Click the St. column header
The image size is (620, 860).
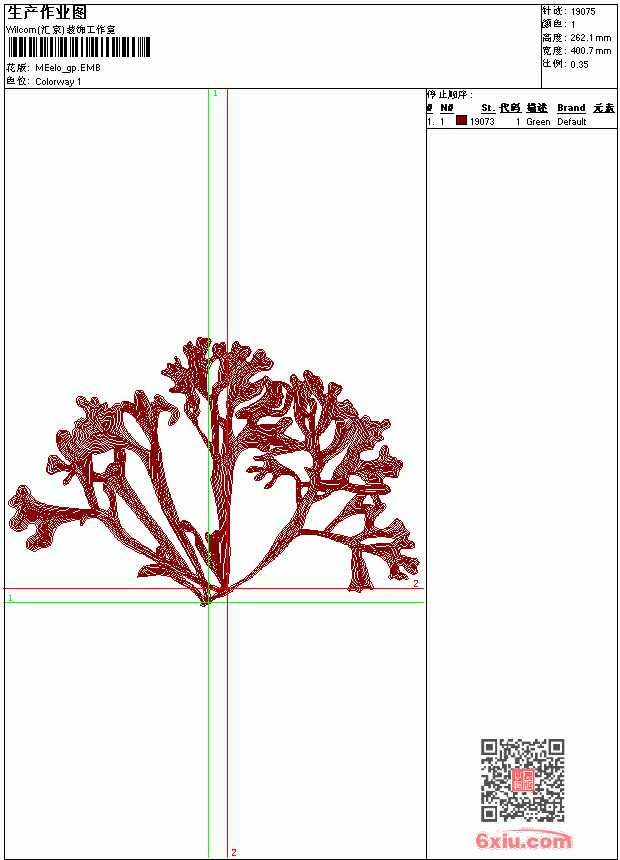[488, 108]
